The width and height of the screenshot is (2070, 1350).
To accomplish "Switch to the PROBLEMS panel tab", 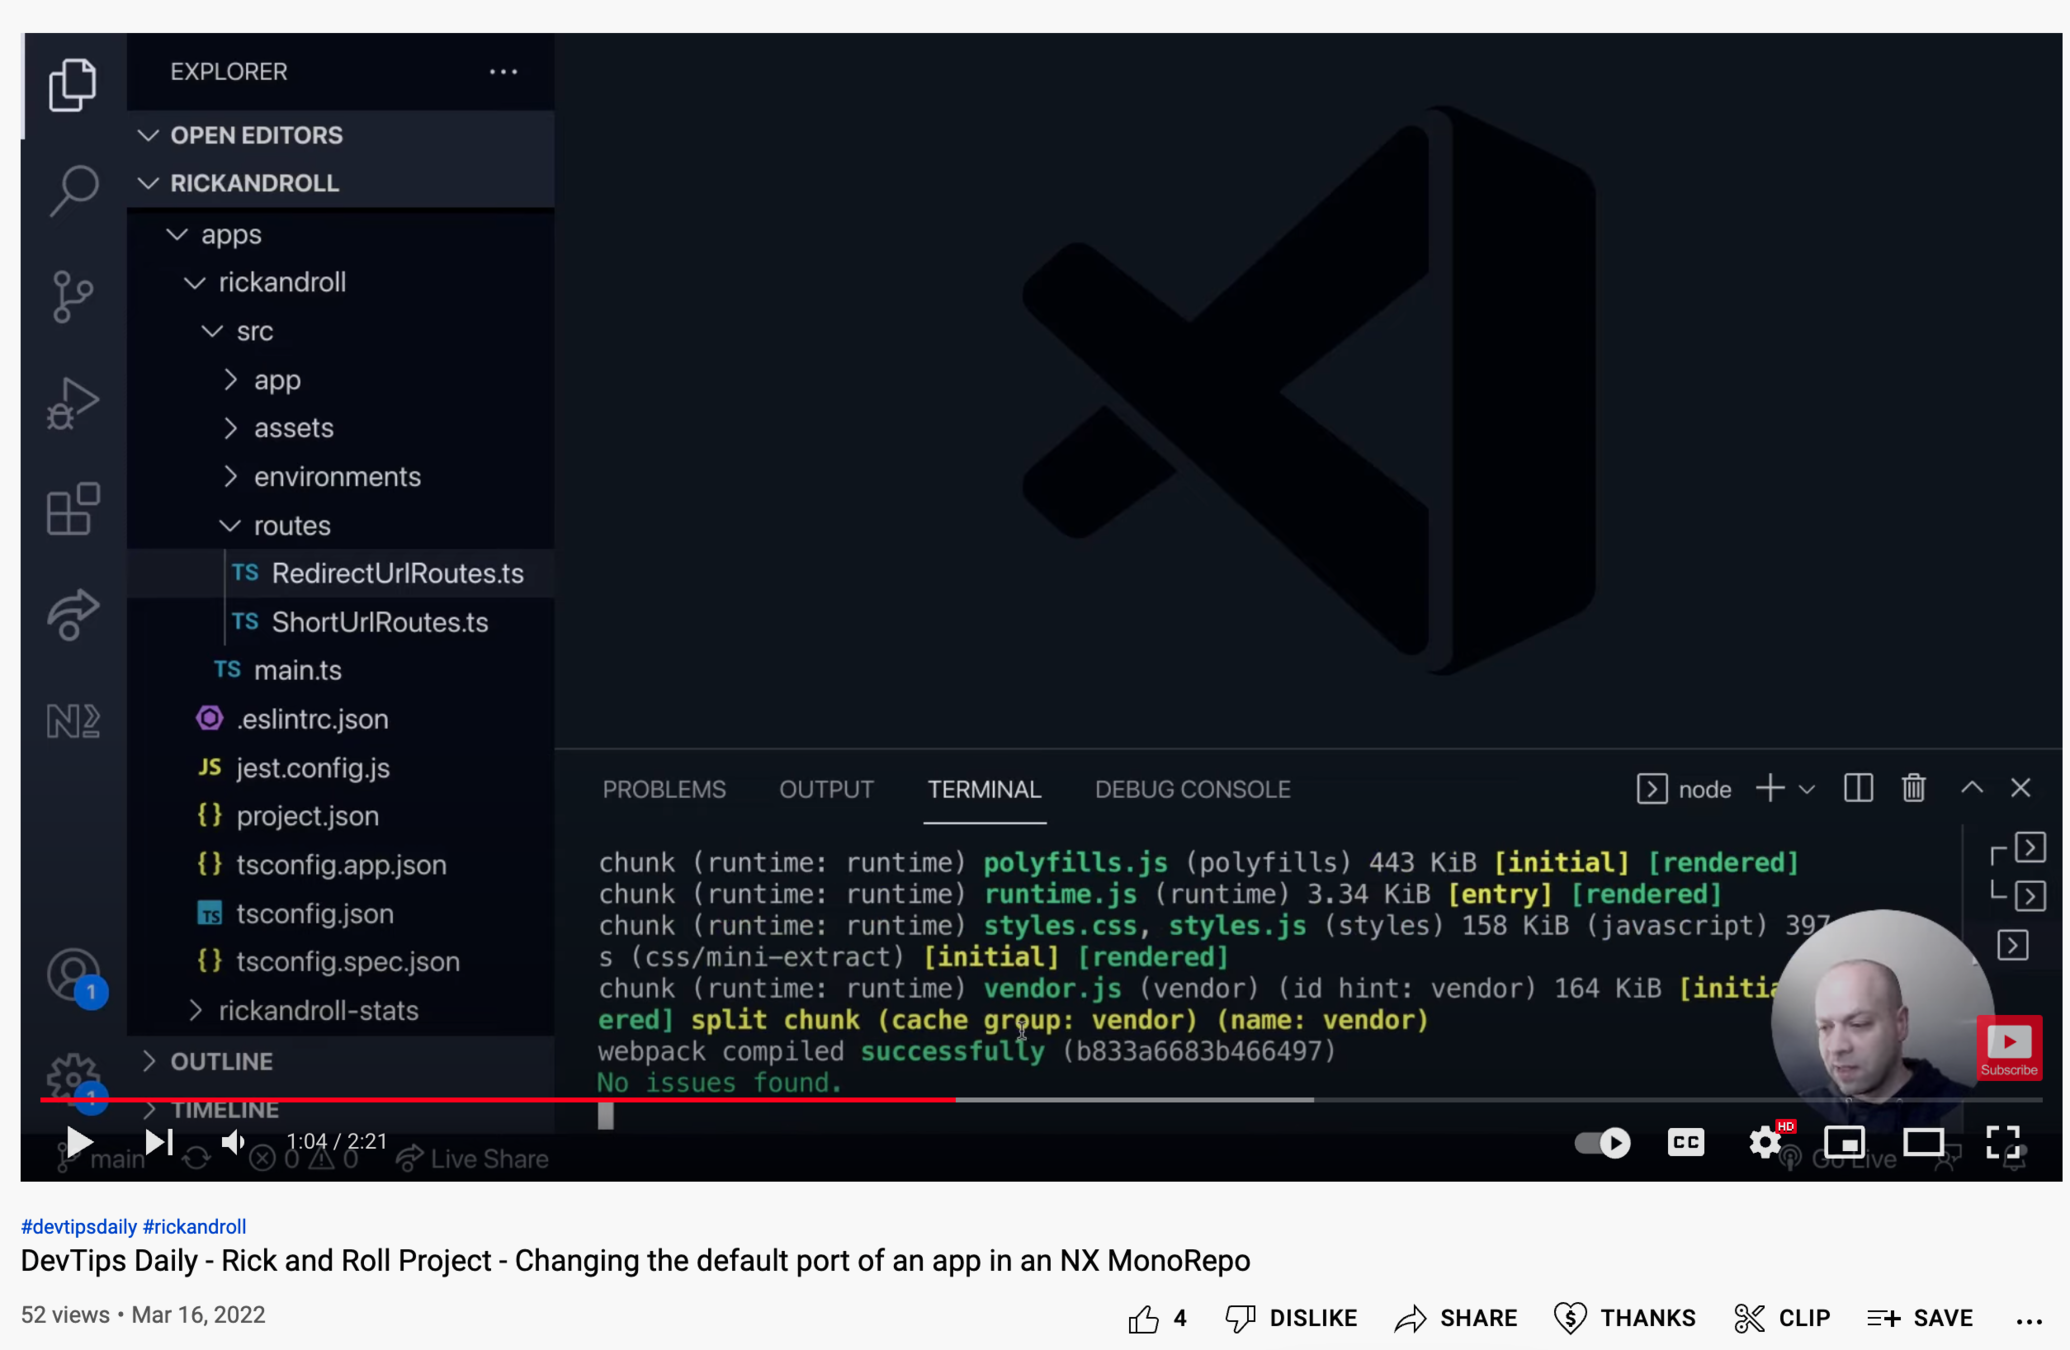I will click(664, 789).
